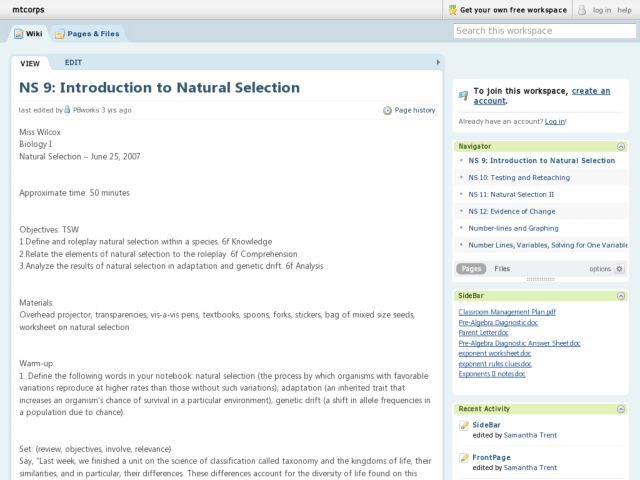Open FrontPage in Recent Activity
Viewport: 640px width, 480px height.
coord(491,458)
